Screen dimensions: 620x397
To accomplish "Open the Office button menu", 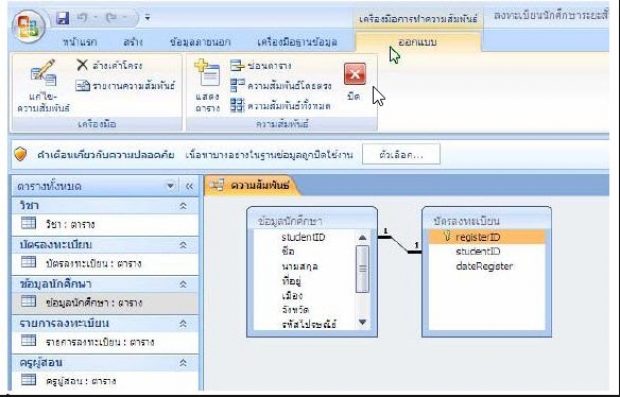I will click(28, 27).
